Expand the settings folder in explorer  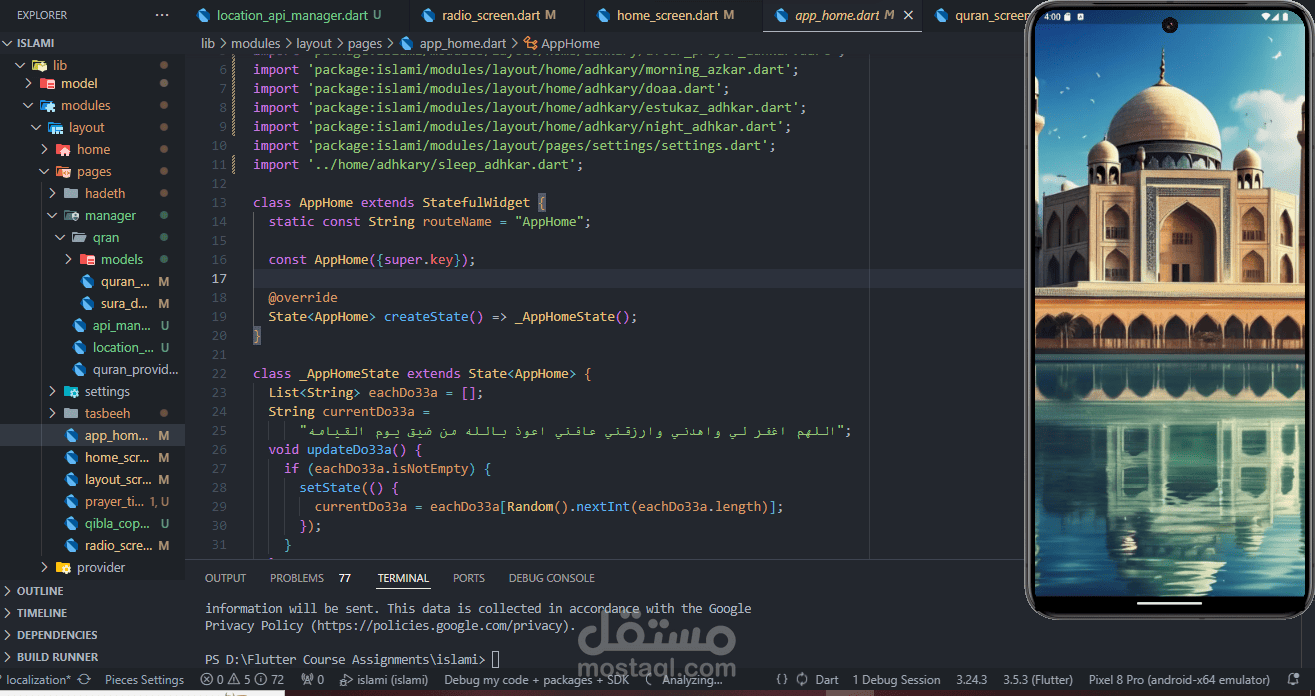[52, 391]
